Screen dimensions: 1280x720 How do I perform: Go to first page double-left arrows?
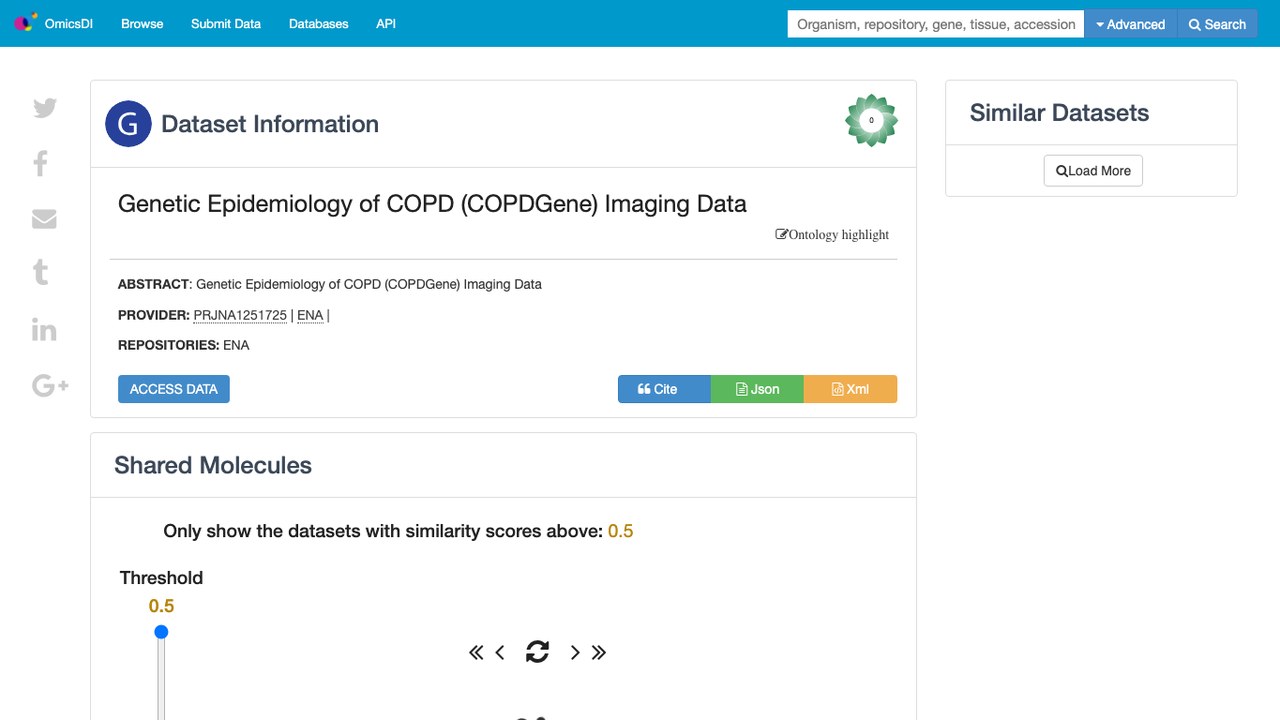point(476,653)
